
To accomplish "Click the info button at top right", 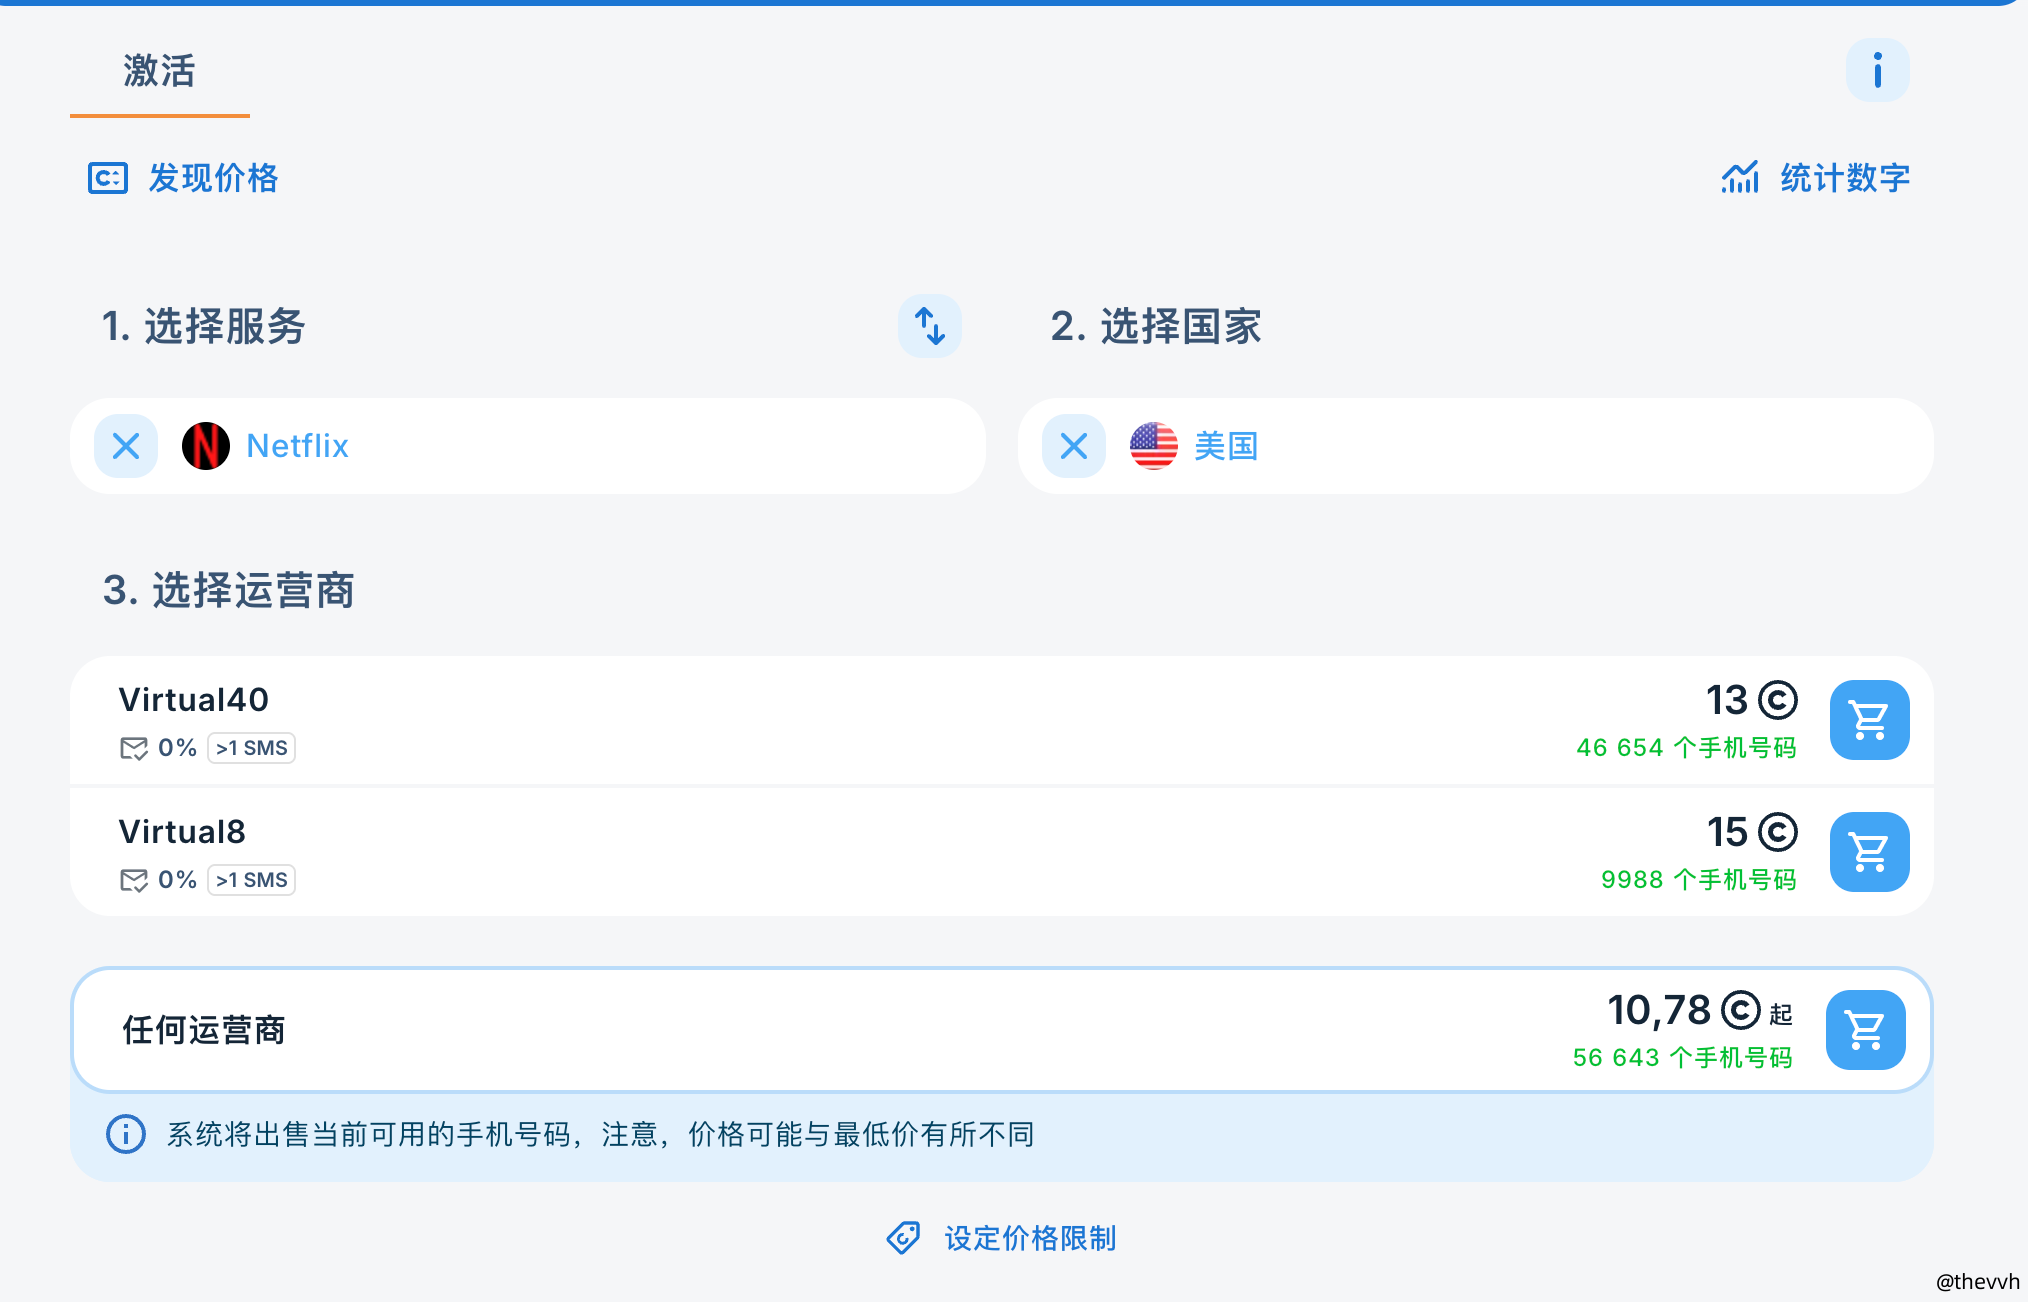I will point(1877,70).
